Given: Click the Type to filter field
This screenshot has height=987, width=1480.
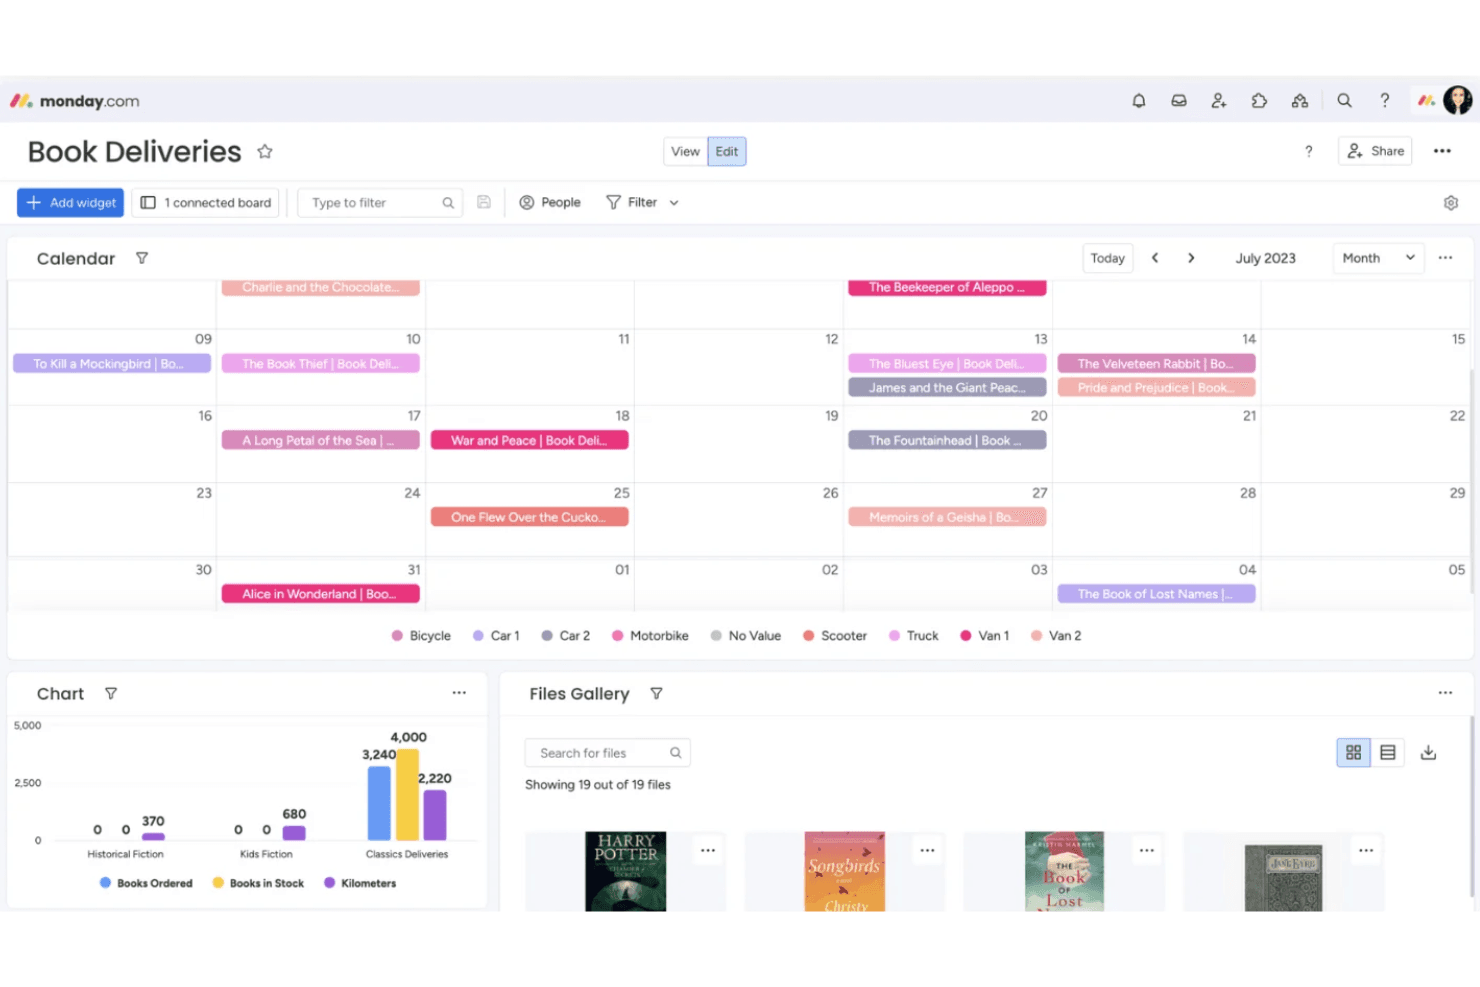Looking at the screenshot, I should [x=380, y=202].
